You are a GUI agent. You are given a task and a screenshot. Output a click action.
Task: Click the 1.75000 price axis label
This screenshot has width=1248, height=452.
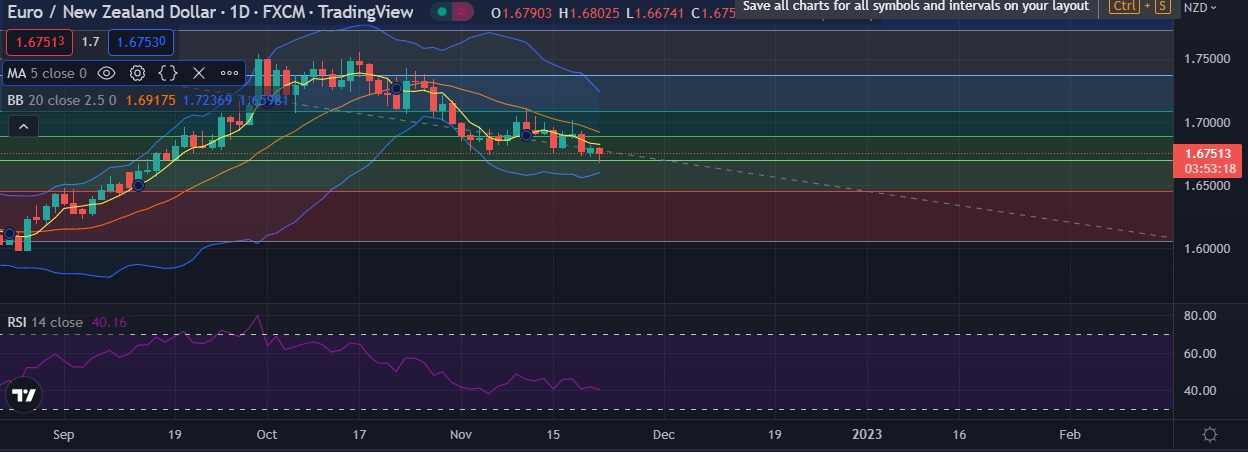coord(1206,59)
